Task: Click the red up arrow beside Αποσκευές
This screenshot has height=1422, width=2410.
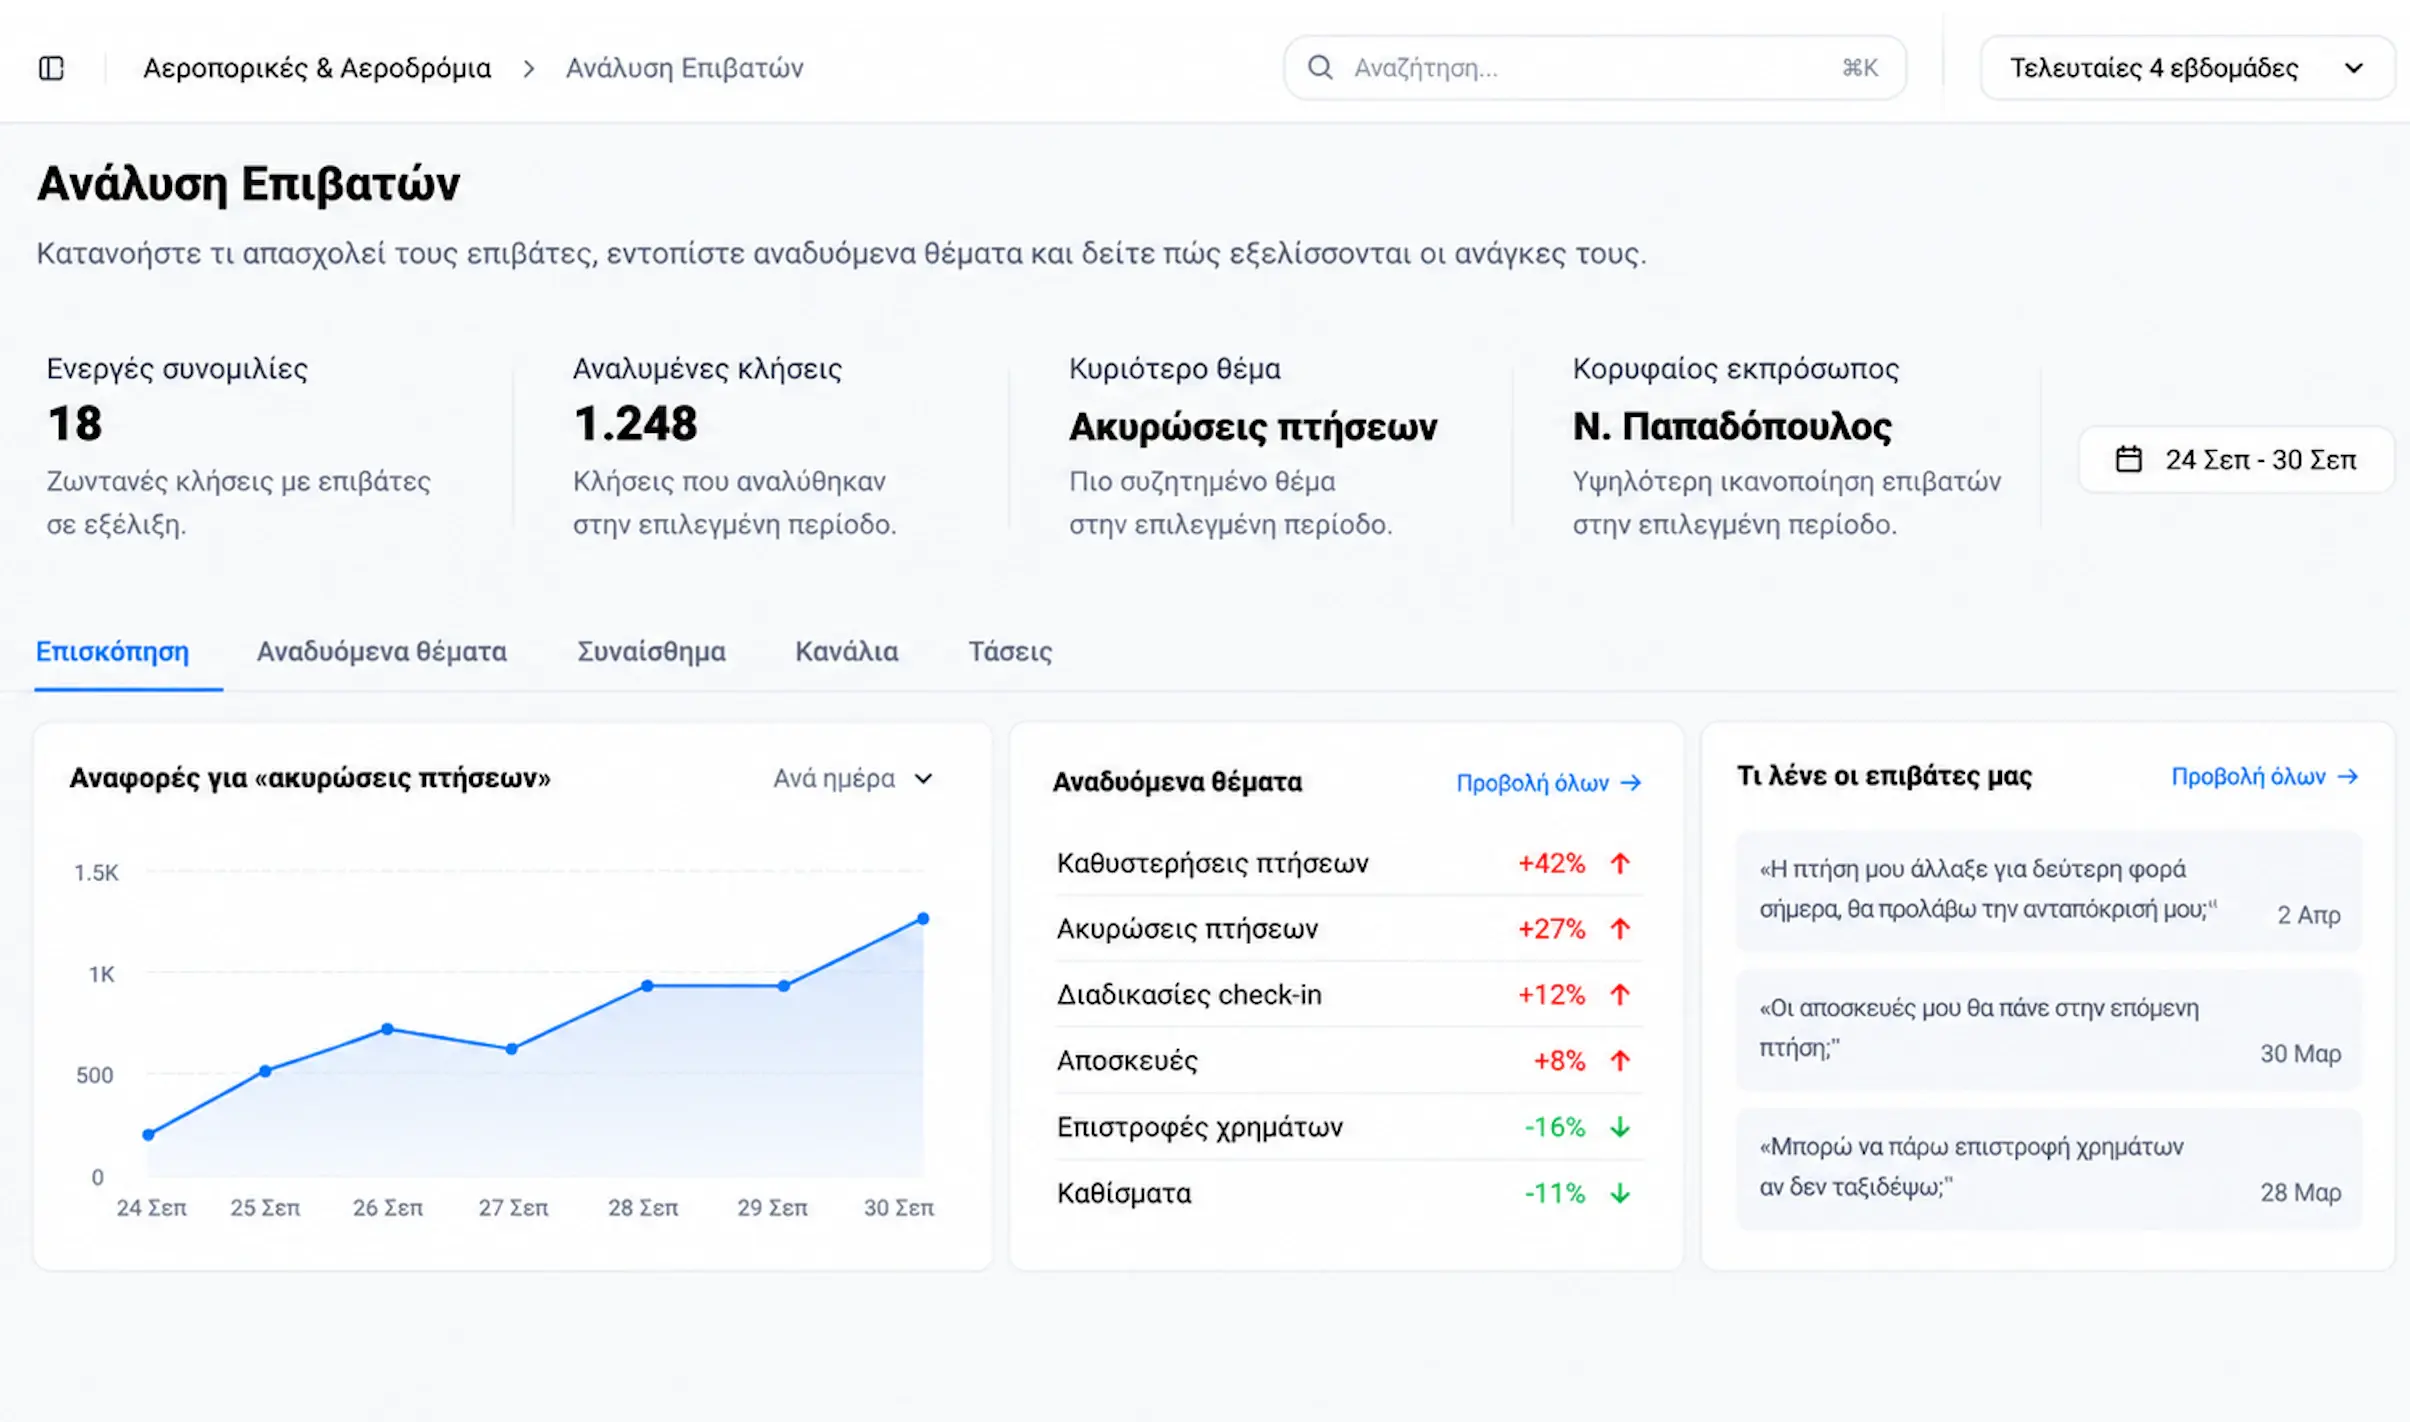Action: [1620, 1060]
